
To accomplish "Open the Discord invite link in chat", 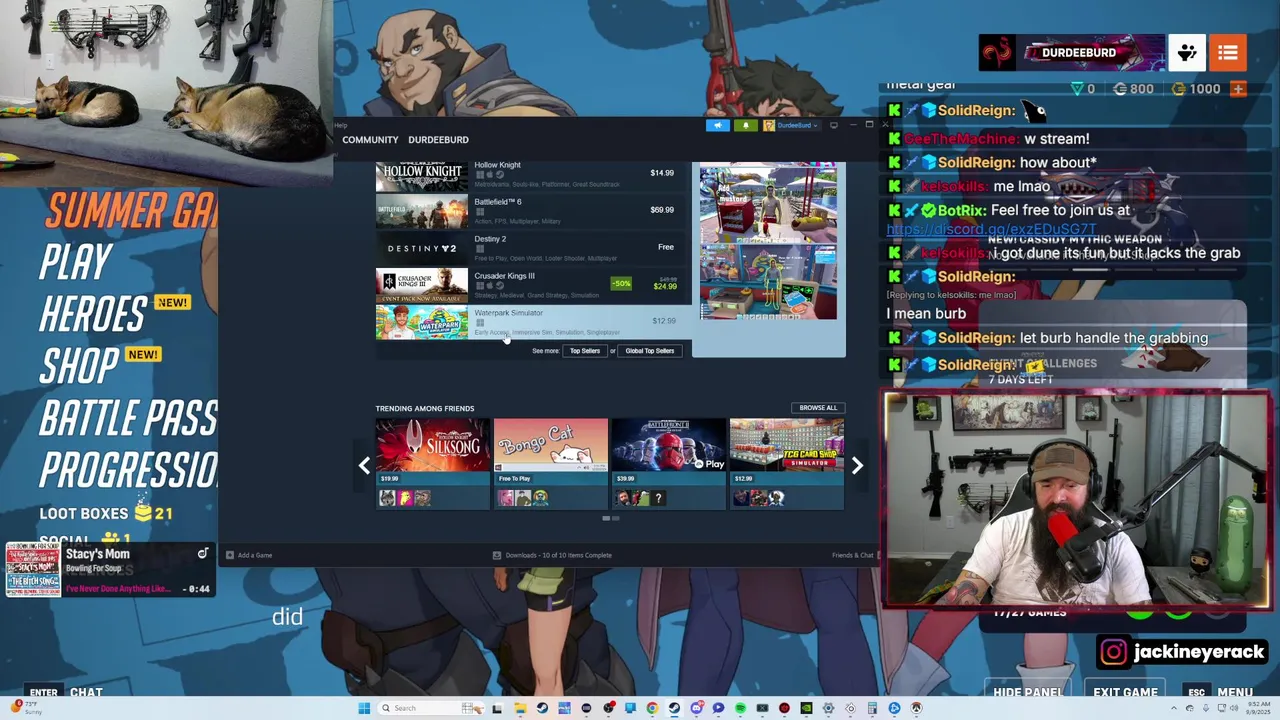I will click(x=992, y=230).
